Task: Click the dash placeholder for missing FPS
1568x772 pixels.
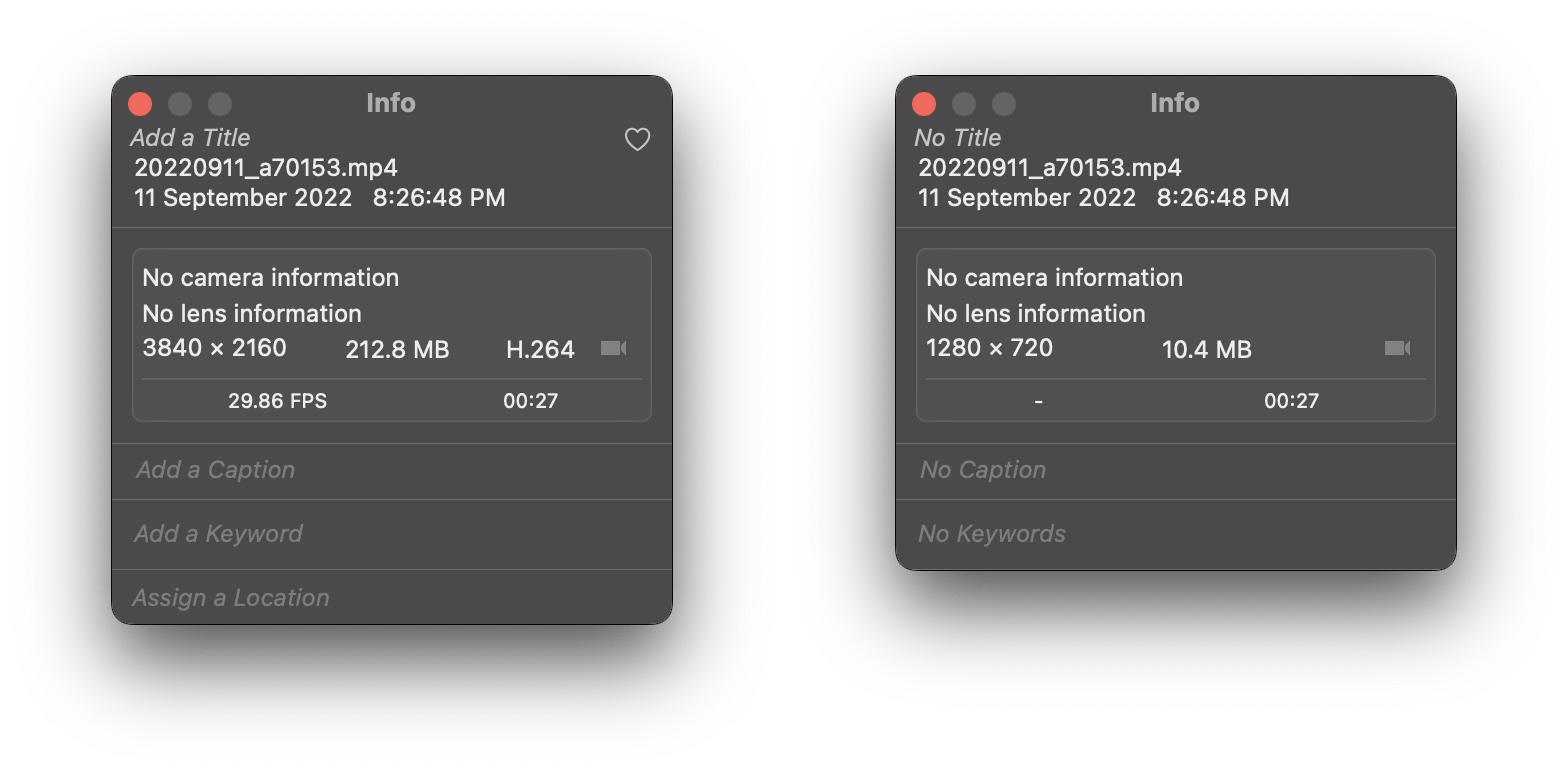Action: 1038,400
